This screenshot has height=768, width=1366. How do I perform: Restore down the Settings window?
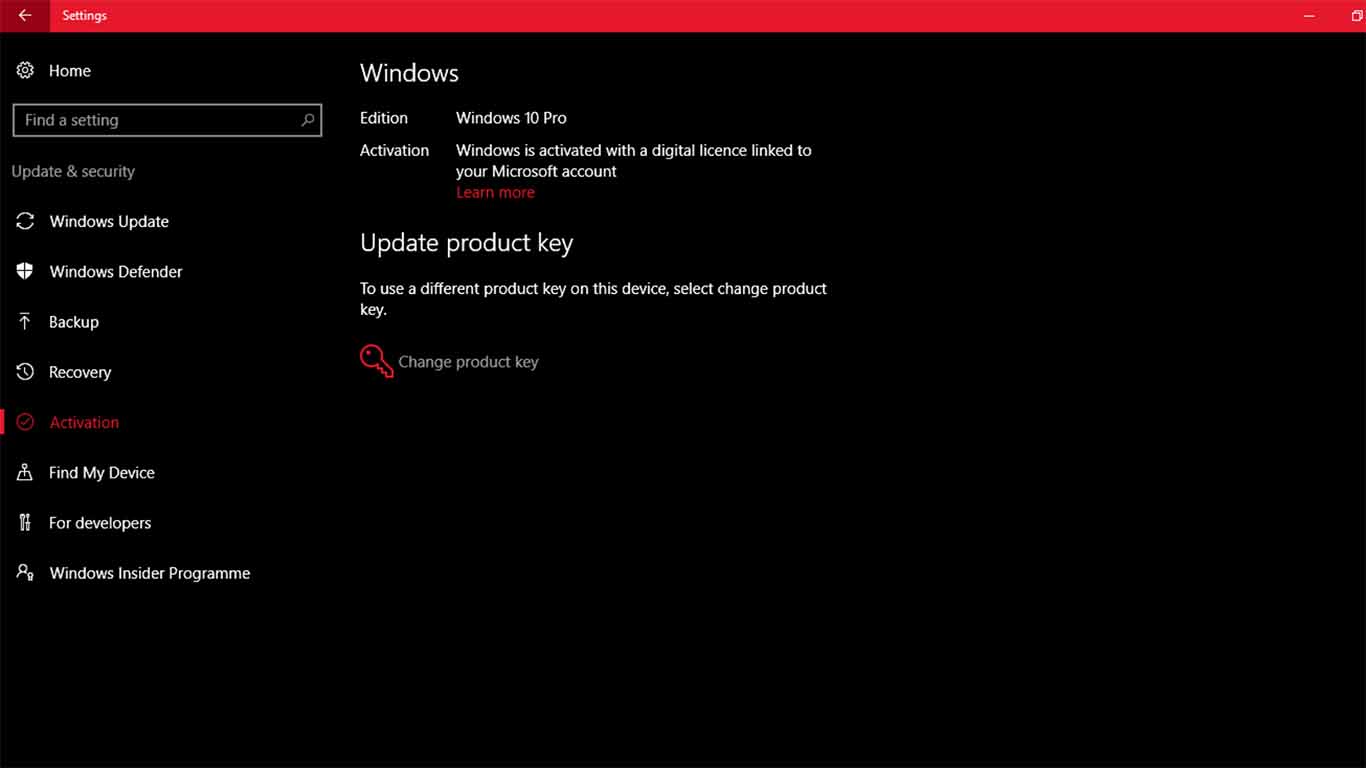pos(1356,15)
